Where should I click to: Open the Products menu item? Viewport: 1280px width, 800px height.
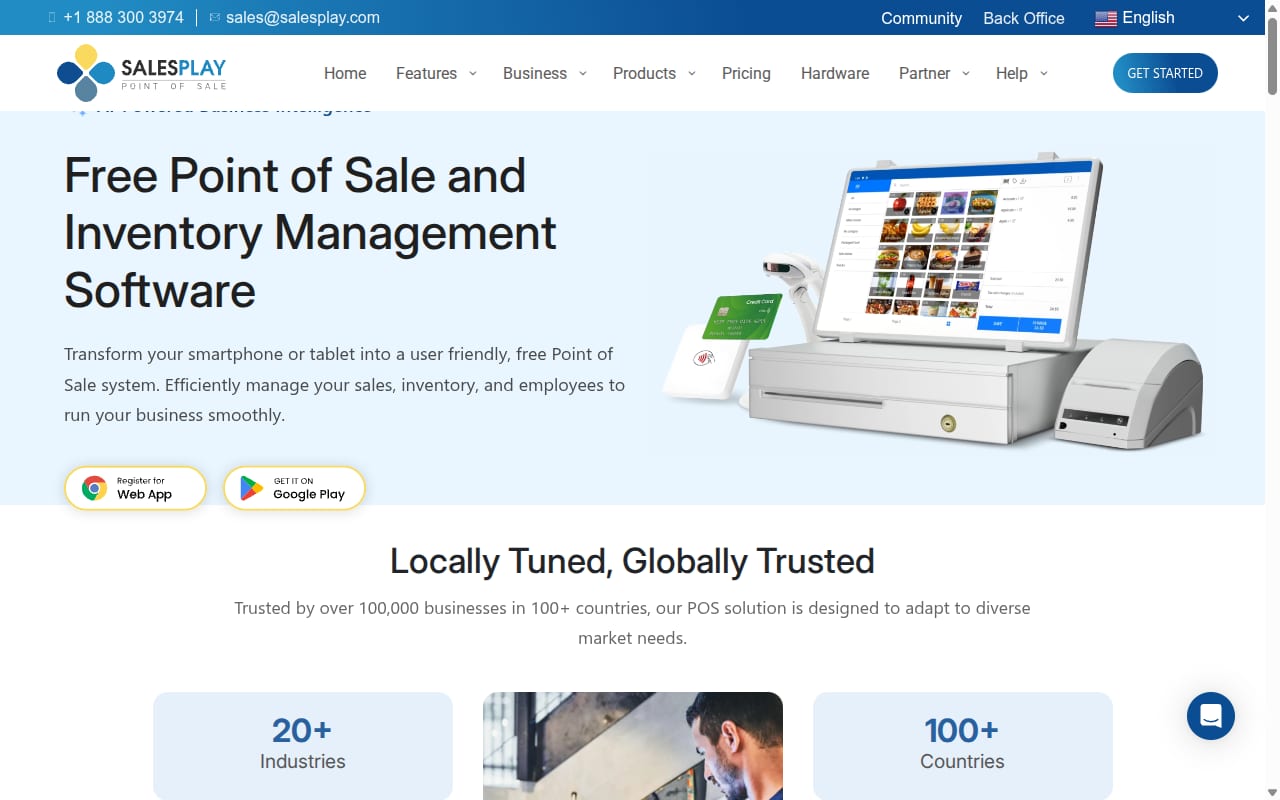644,73
